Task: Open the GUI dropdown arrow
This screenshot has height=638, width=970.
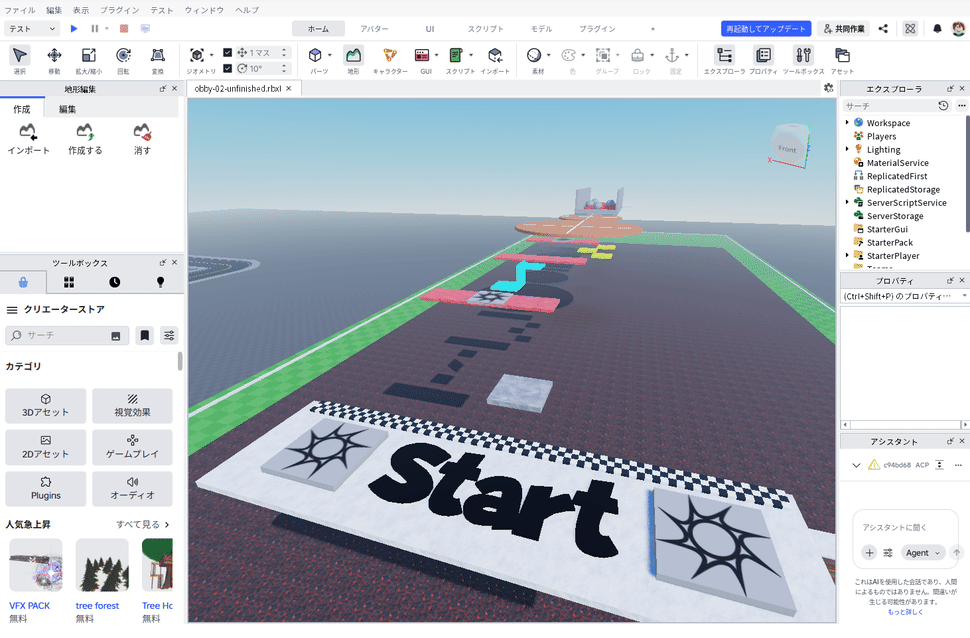Action: click(437, 55)
